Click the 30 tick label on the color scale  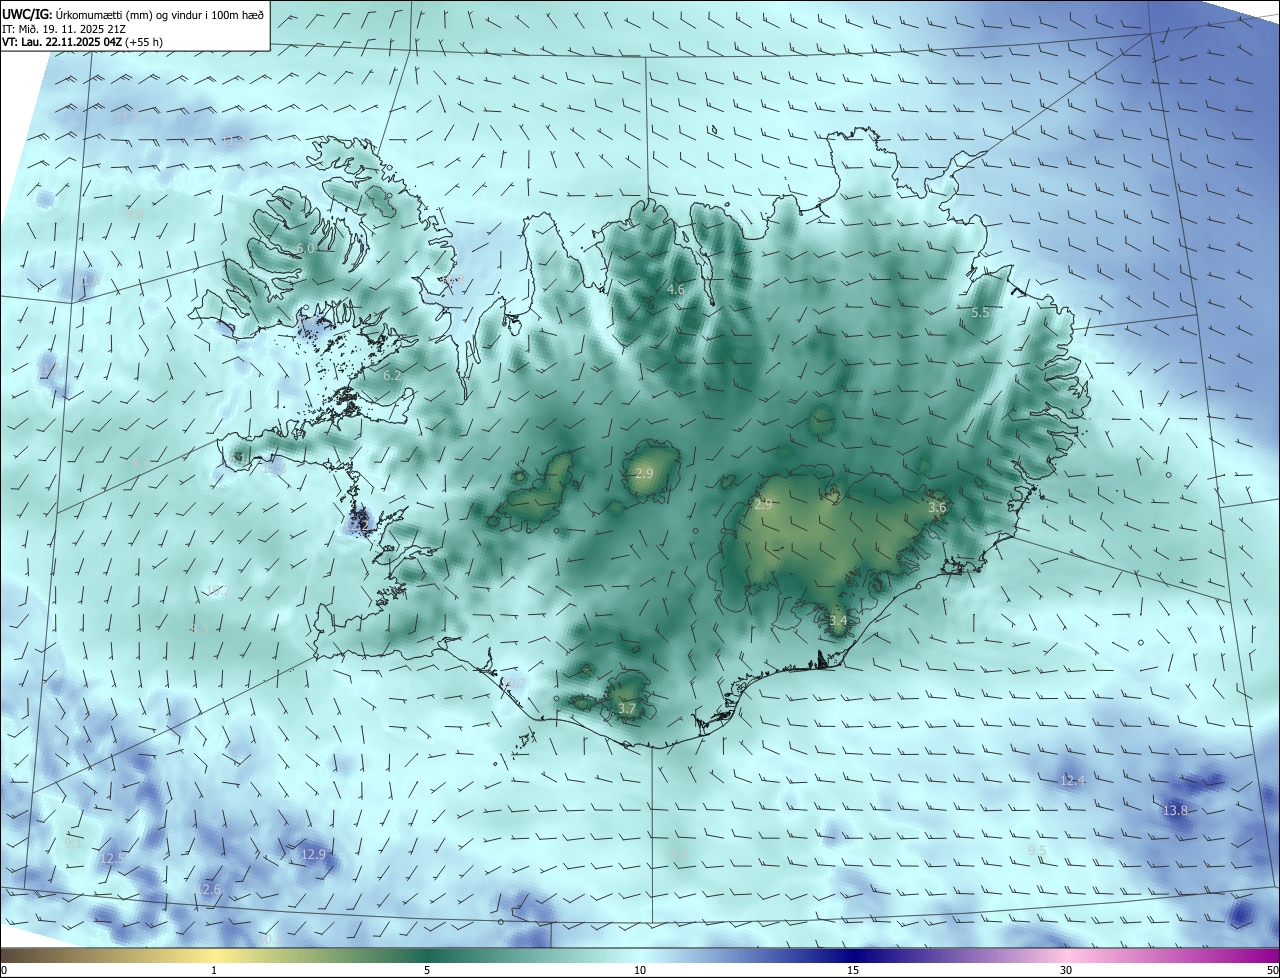point(1066,970)
